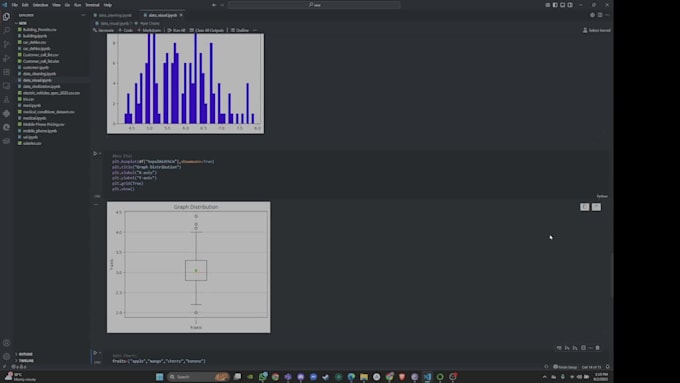
Task: Open the Extensions view
Action: pos(7,72)
